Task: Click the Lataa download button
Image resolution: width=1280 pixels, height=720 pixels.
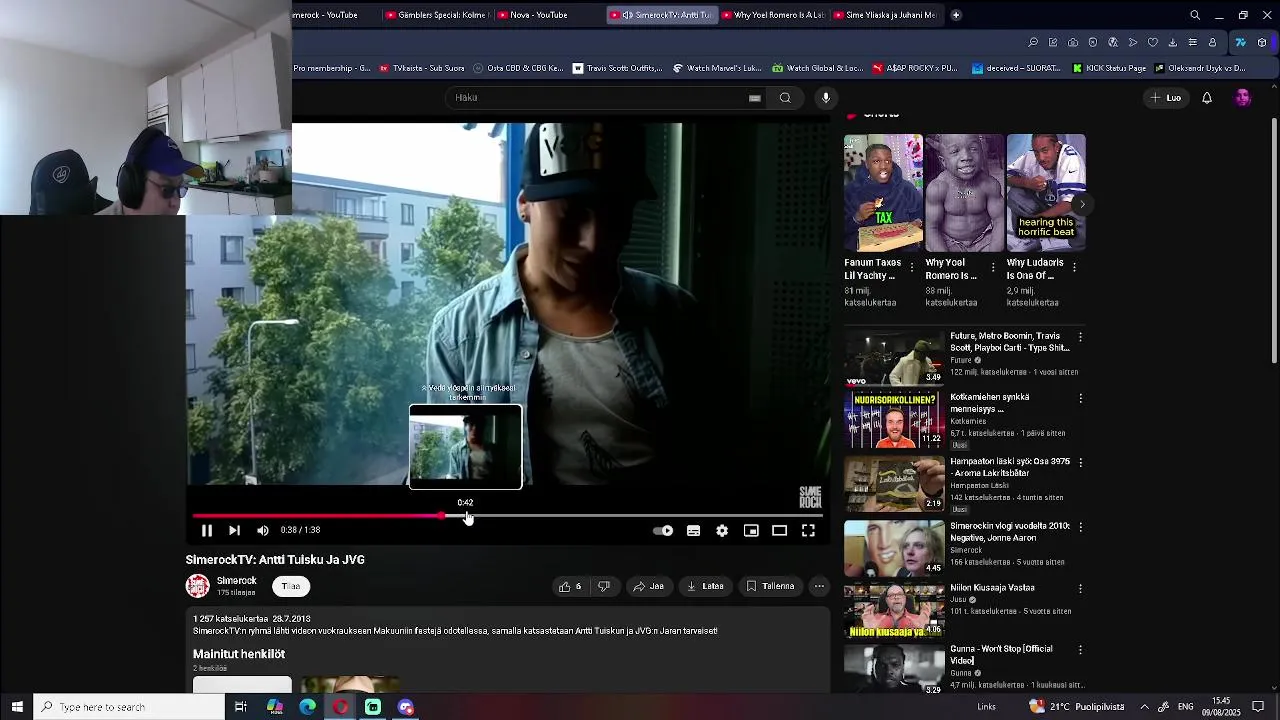Action: [x=705, y=586]
